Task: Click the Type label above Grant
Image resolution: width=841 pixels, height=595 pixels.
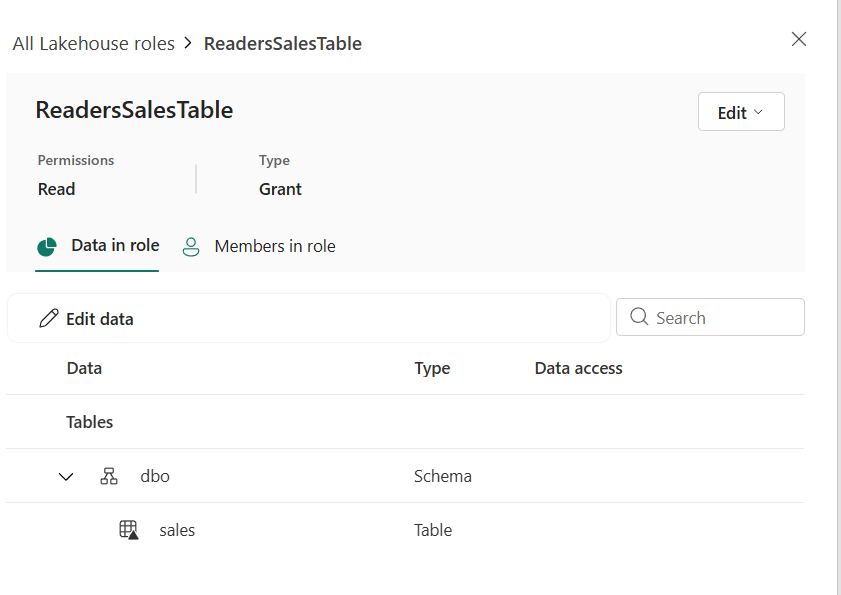Action: tap(274, 160)
